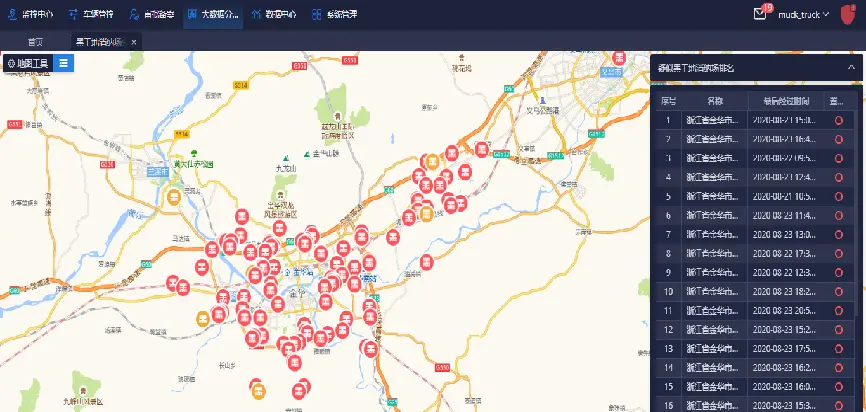Close the 黑工地消纳场 tab
The image size is (866, 412).
click(x=134, y=42)
